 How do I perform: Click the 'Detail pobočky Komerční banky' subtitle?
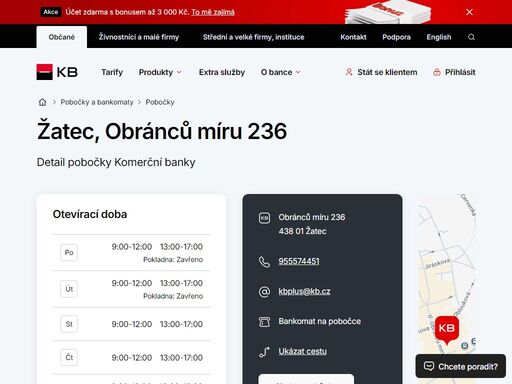[x=116, y=162]
